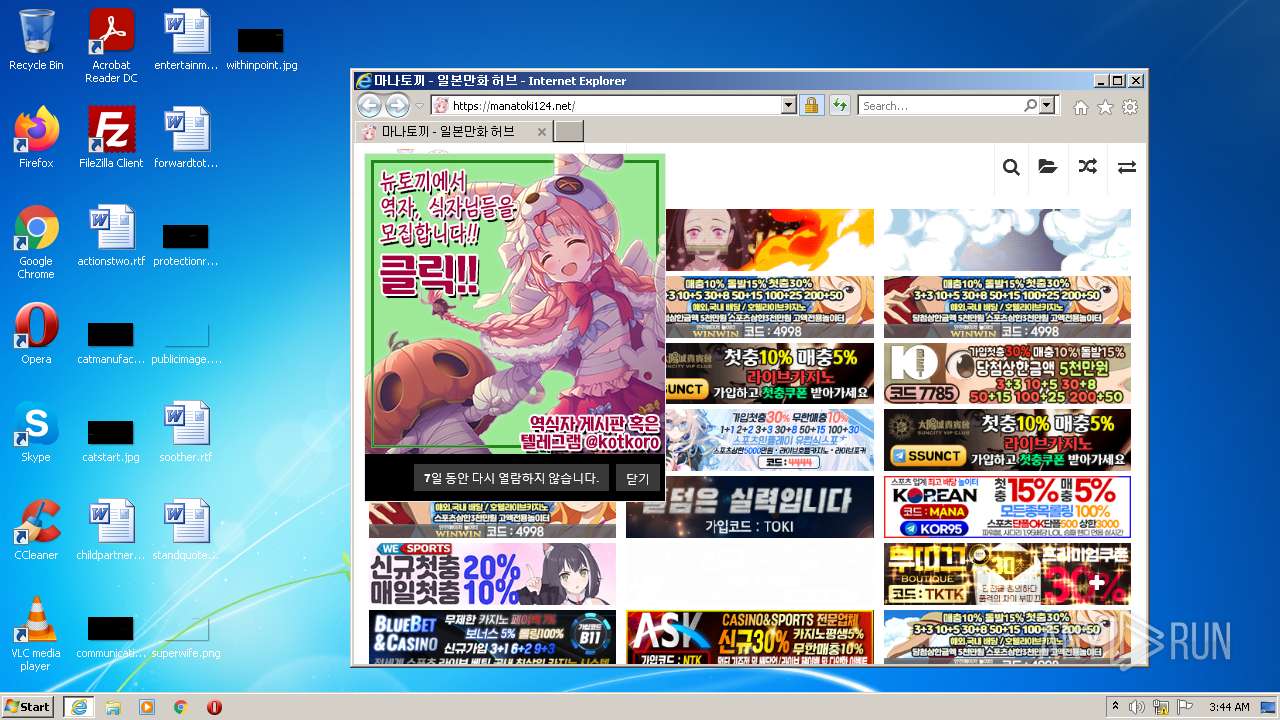The height and width of the screenshot is (720, 1280).
Task: Click the site swap arrows icon
Action: pos(1127,167)
